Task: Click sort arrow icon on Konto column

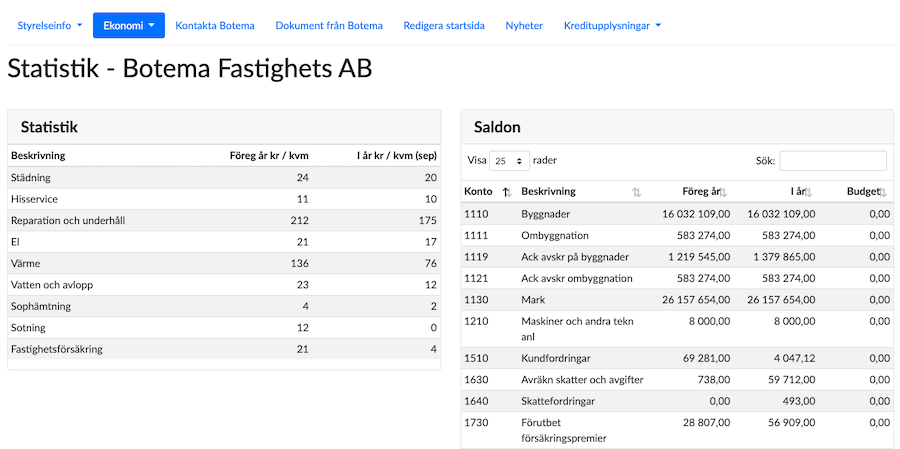Action: click(506, 192)
